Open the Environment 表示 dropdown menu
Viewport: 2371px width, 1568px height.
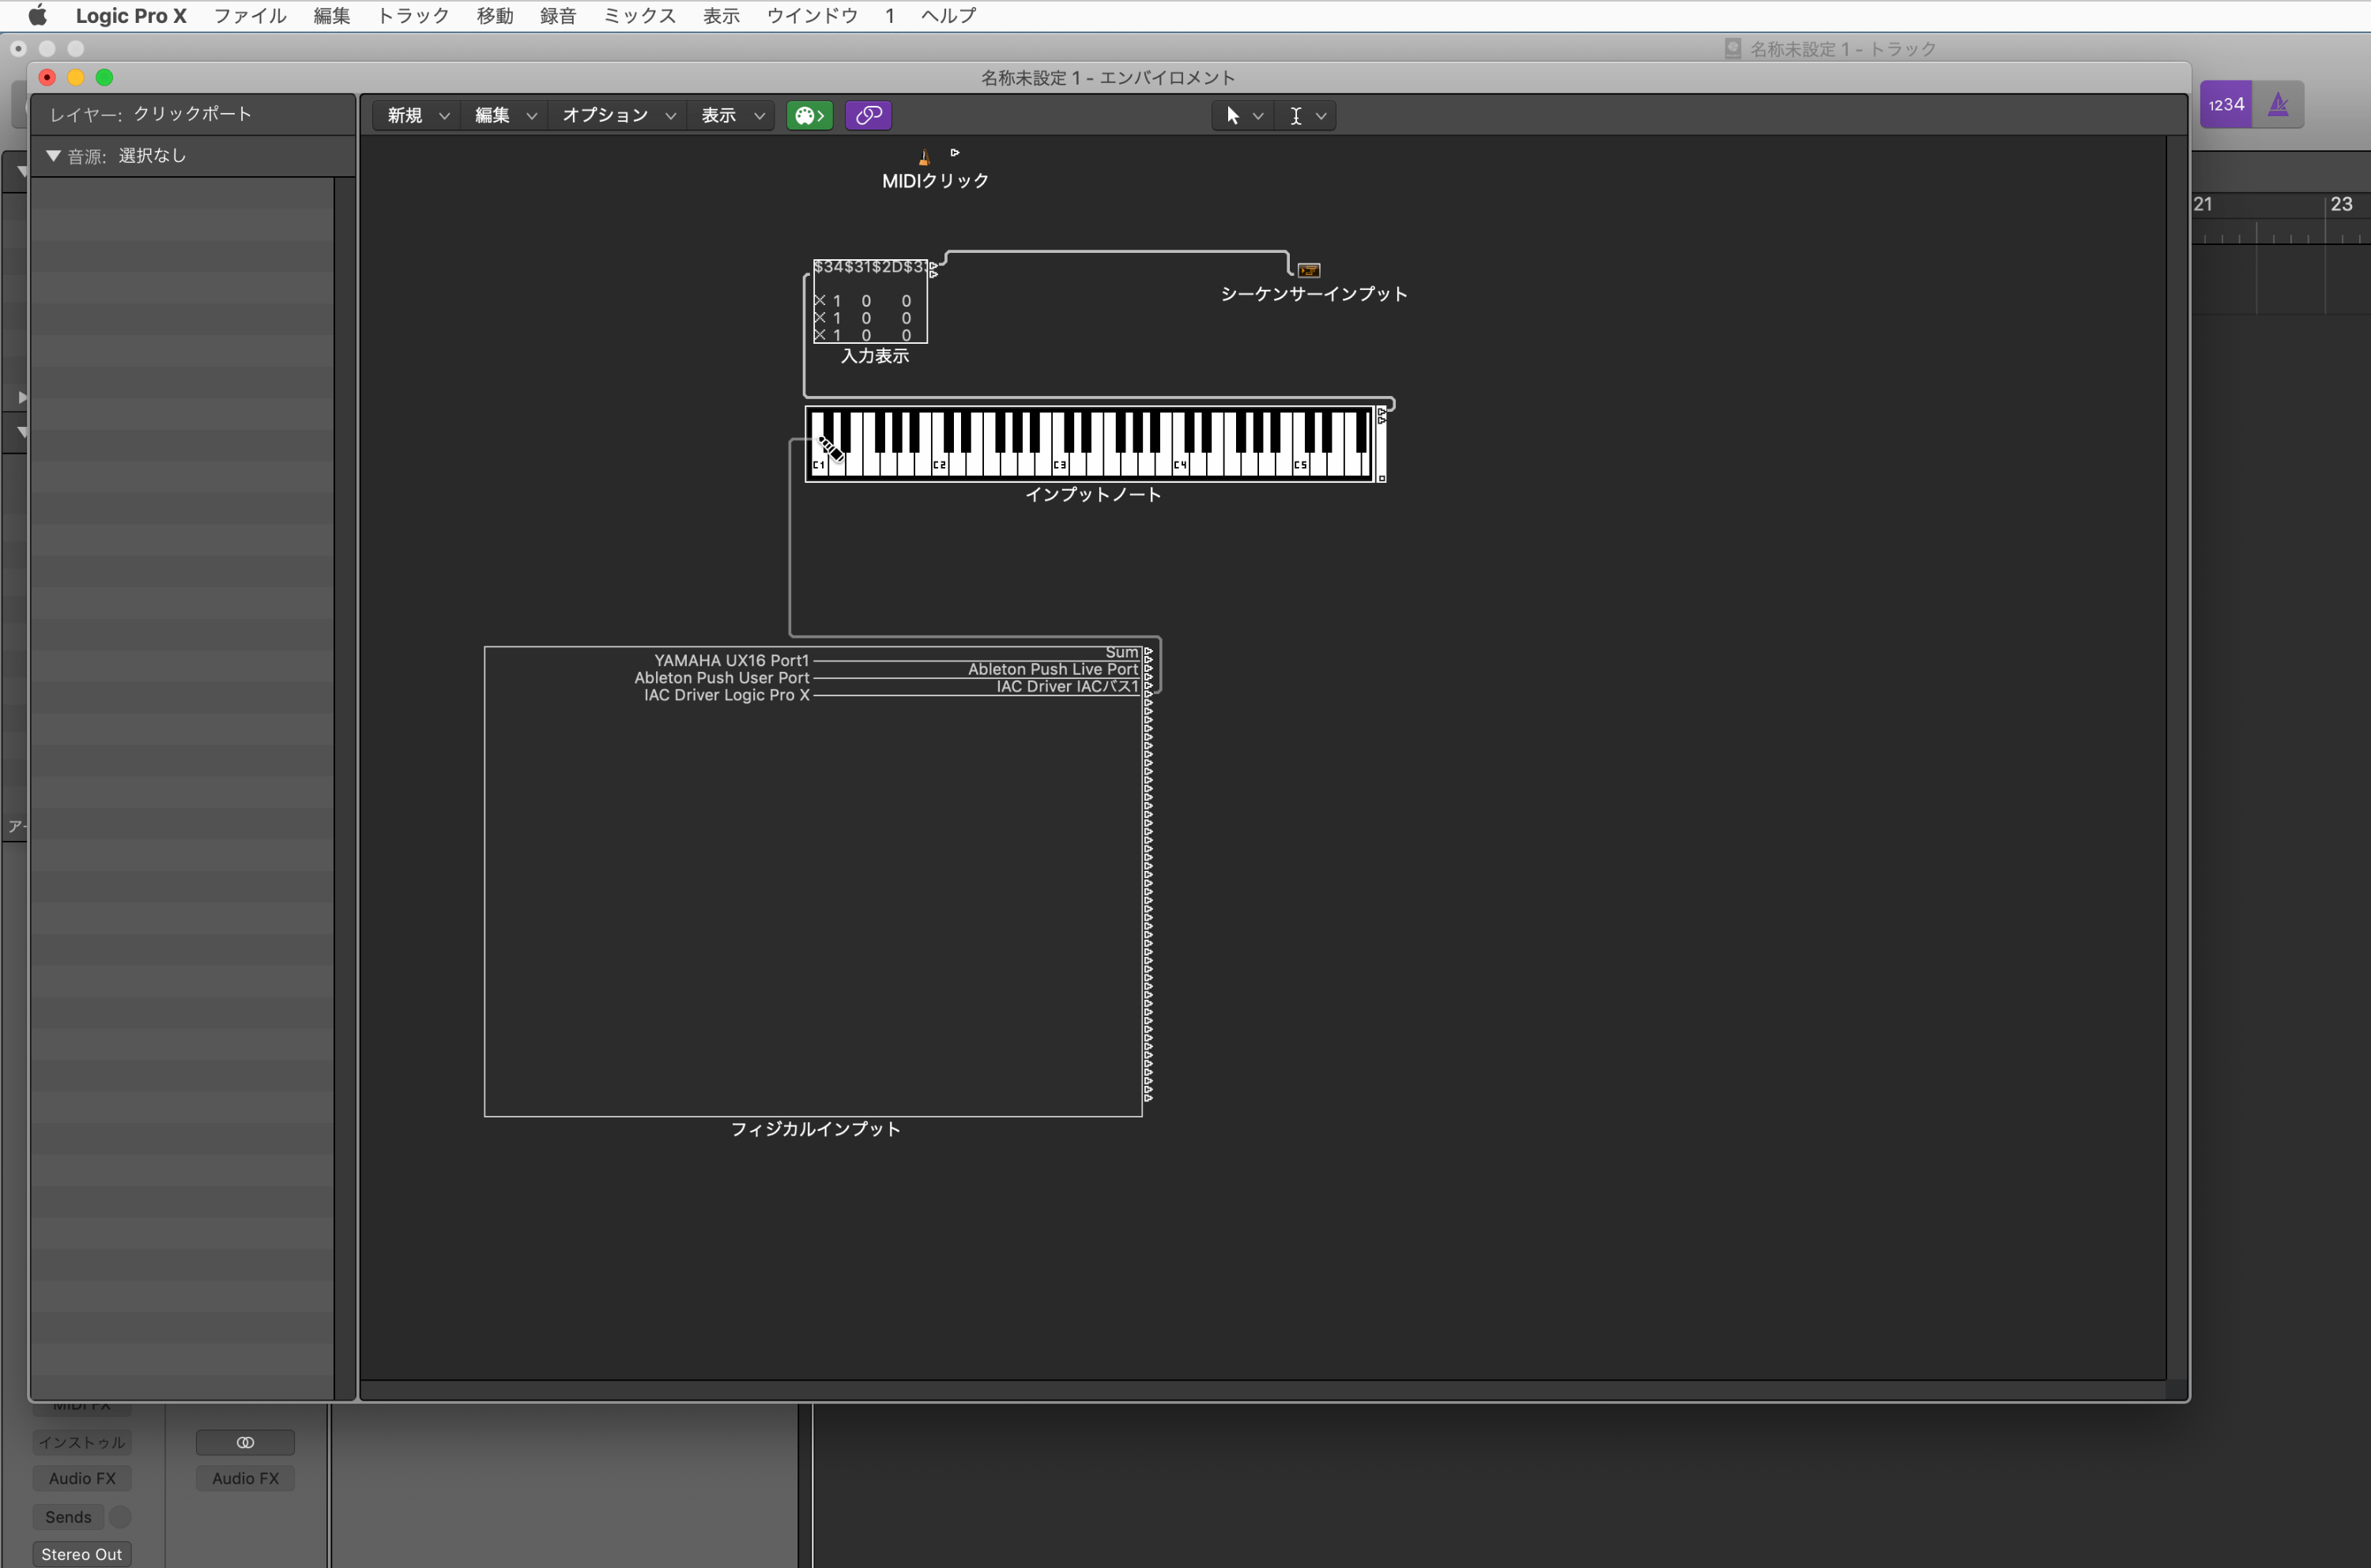(732, 116)
